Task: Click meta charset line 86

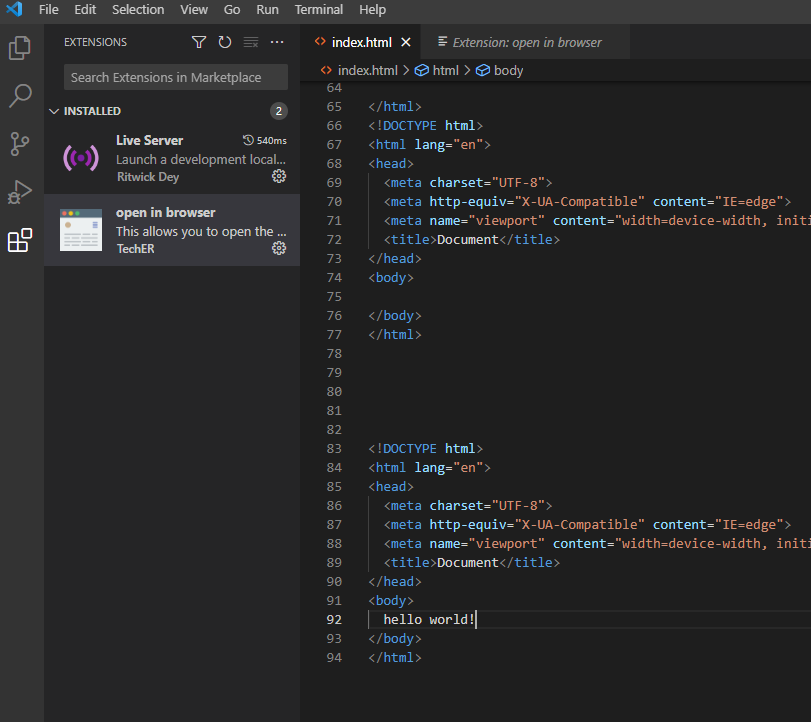Action: [x=468, y=505]
